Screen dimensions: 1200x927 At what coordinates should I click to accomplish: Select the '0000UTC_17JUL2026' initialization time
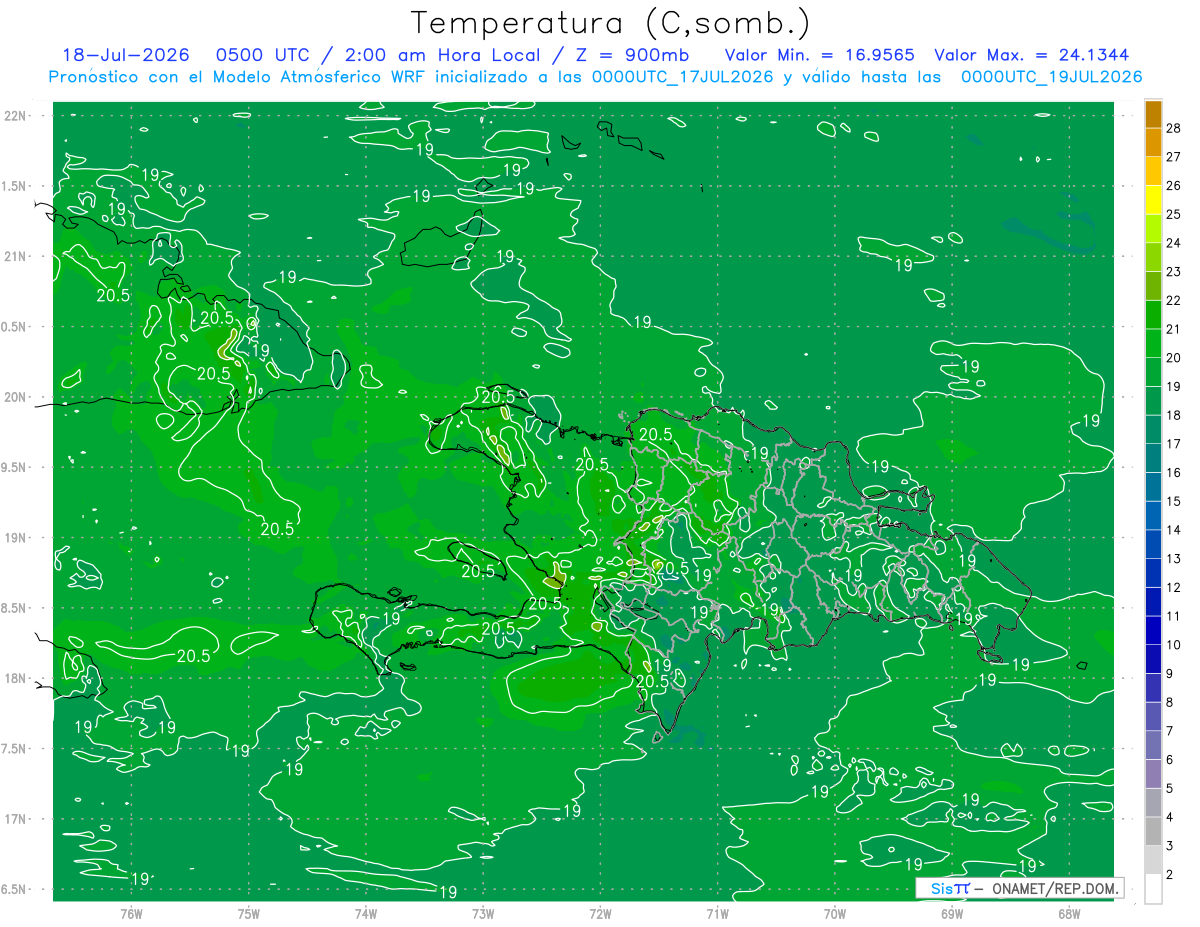coord(683,77)
